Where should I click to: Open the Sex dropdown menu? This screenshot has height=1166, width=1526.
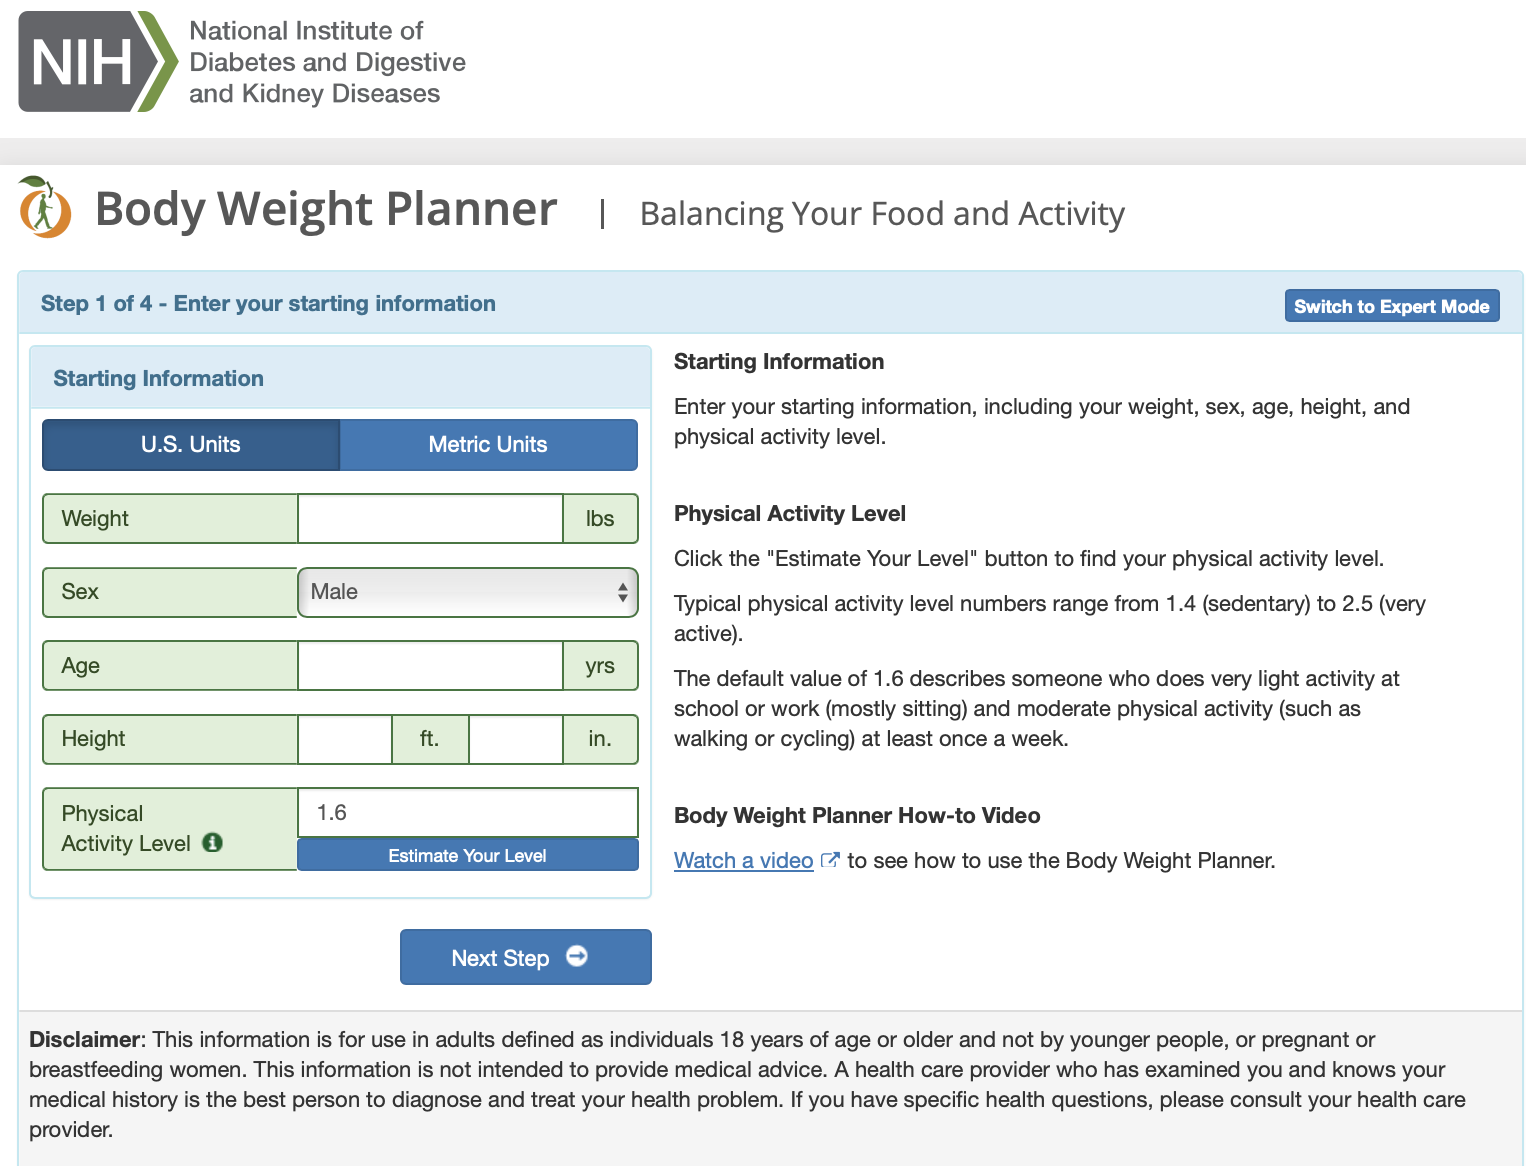coord(467,592)
